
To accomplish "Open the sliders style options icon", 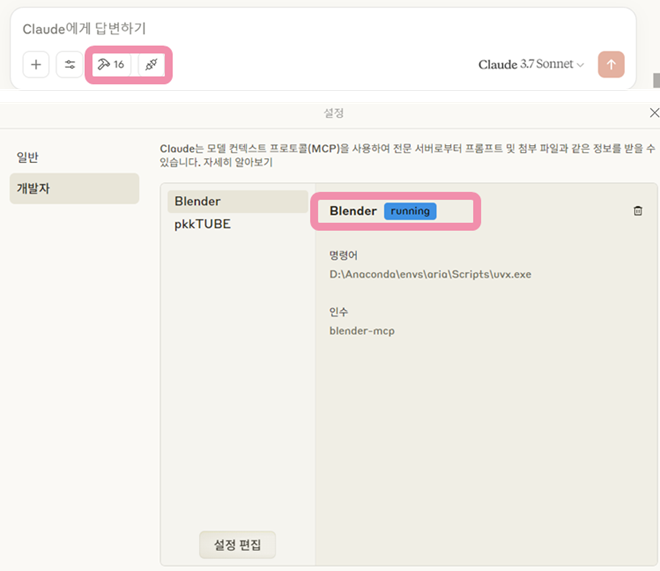I will point(70,65).
